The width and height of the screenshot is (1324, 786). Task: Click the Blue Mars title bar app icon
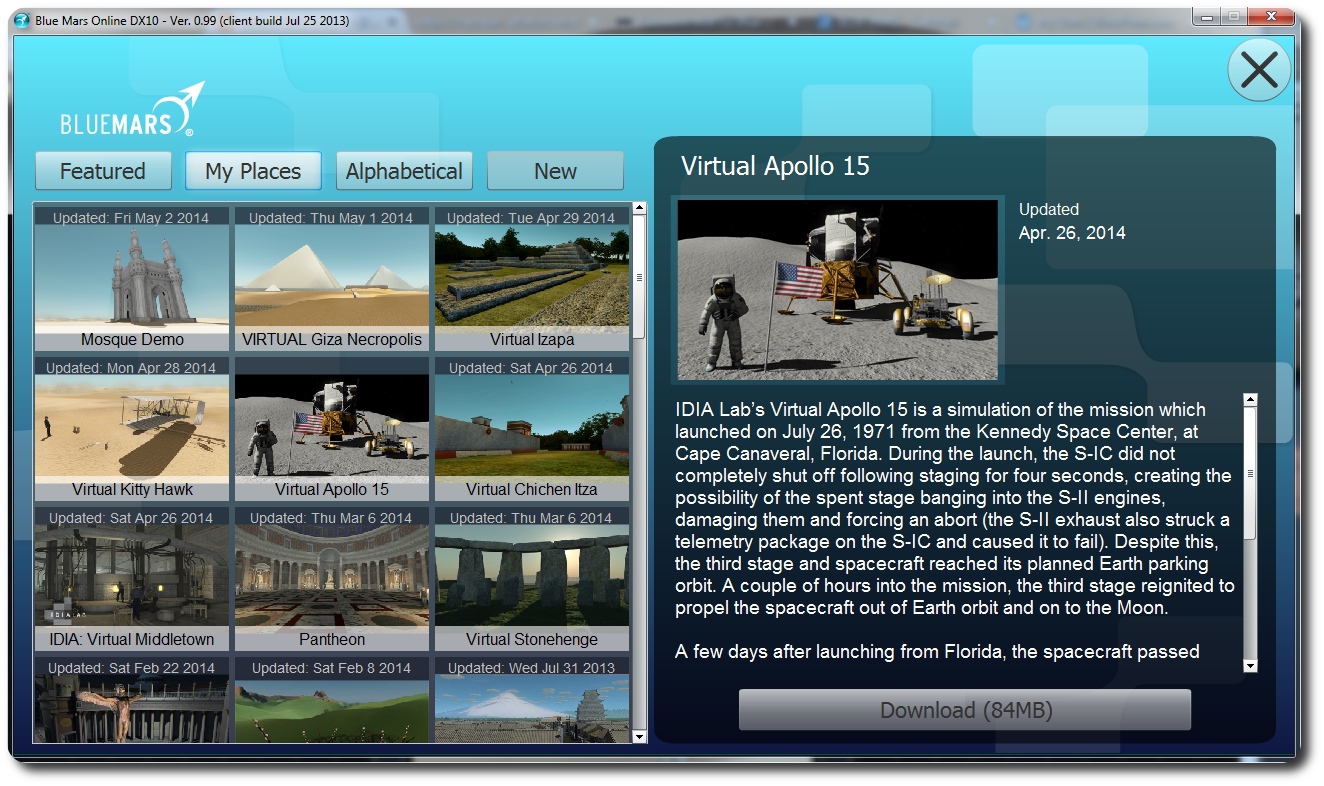22,20
